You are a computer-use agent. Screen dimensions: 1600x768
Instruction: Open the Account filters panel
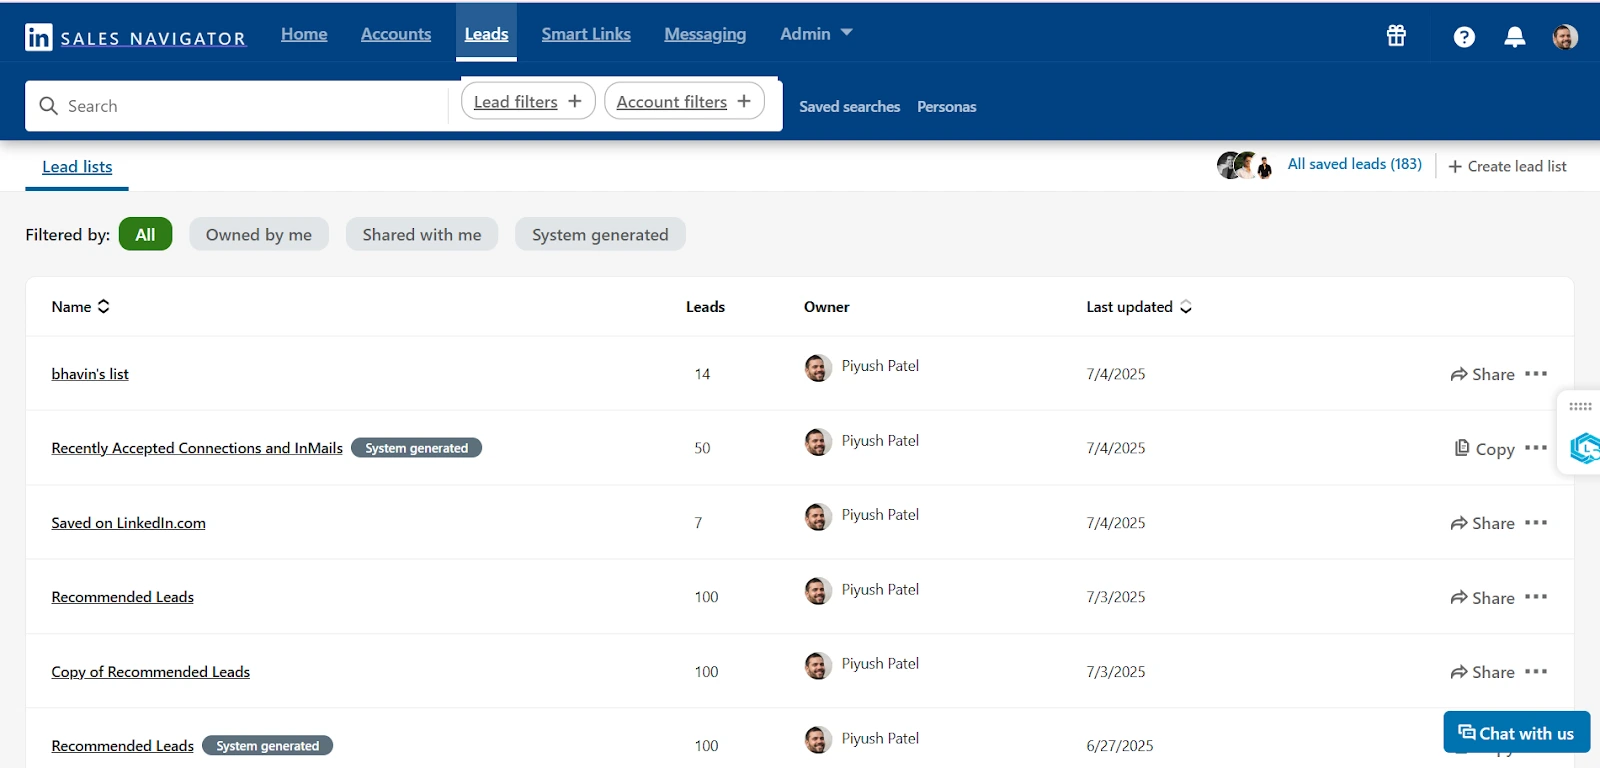684,101
